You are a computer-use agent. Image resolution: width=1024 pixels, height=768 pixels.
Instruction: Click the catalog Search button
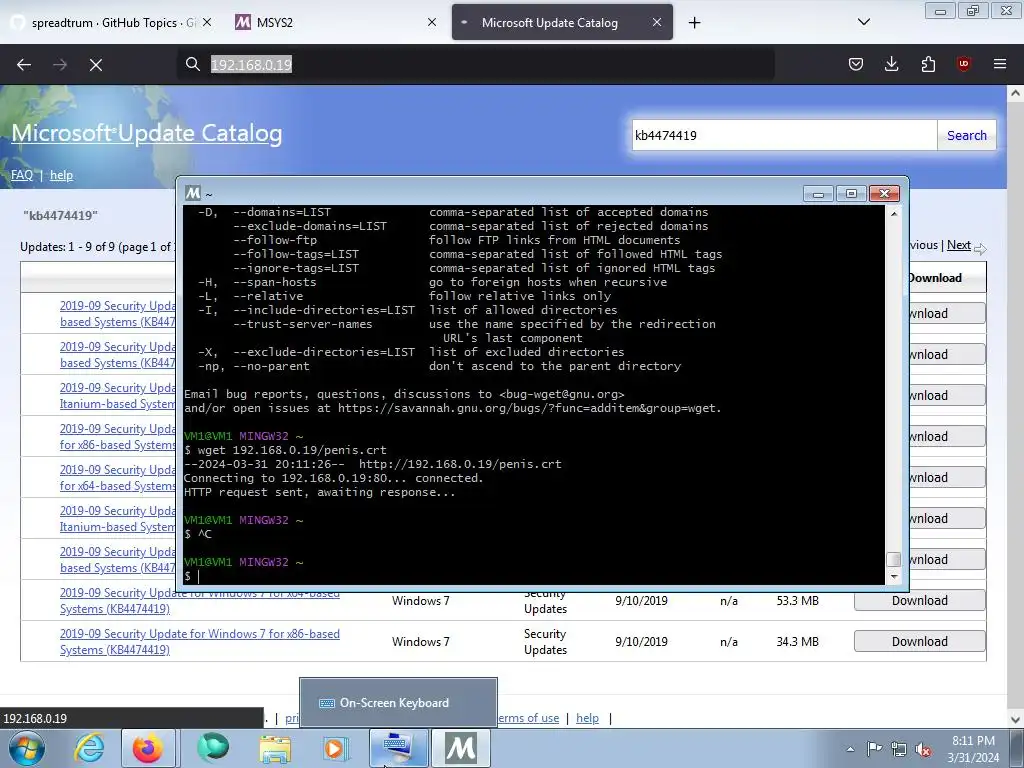967,135
